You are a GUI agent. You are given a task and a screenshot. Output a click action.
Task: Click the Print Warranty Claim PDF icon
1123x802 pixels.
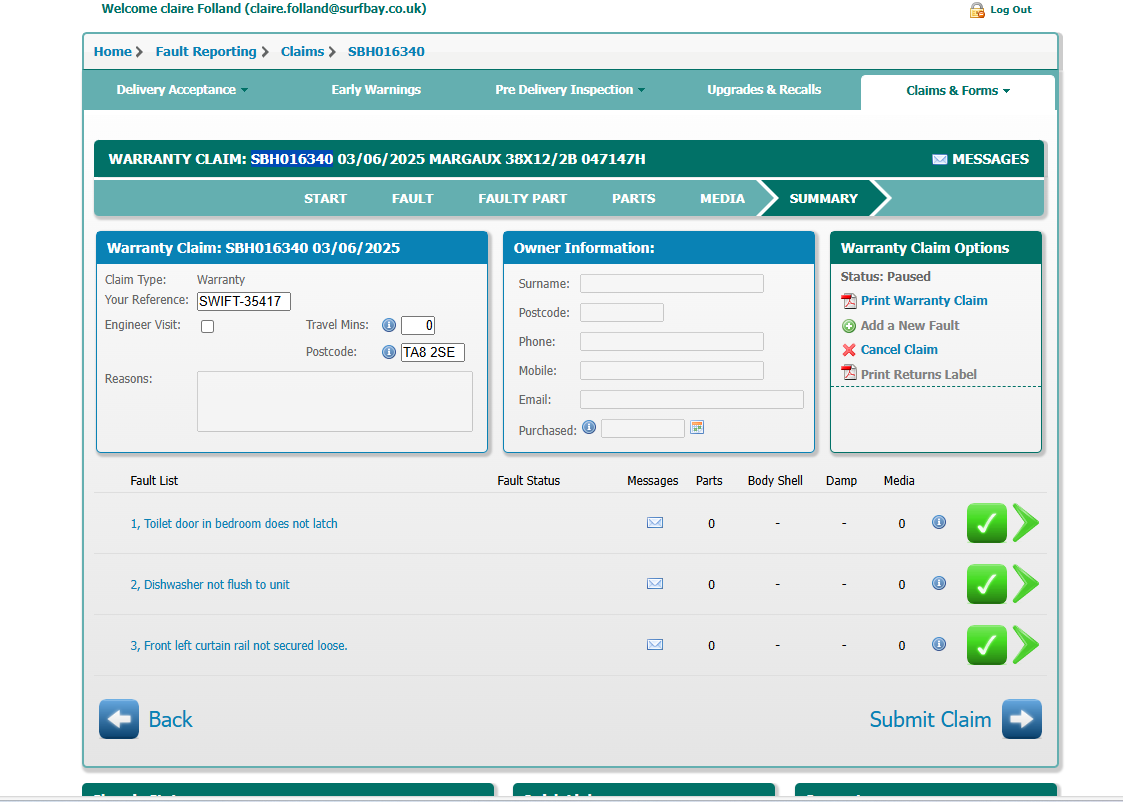[x=849, y=301]
